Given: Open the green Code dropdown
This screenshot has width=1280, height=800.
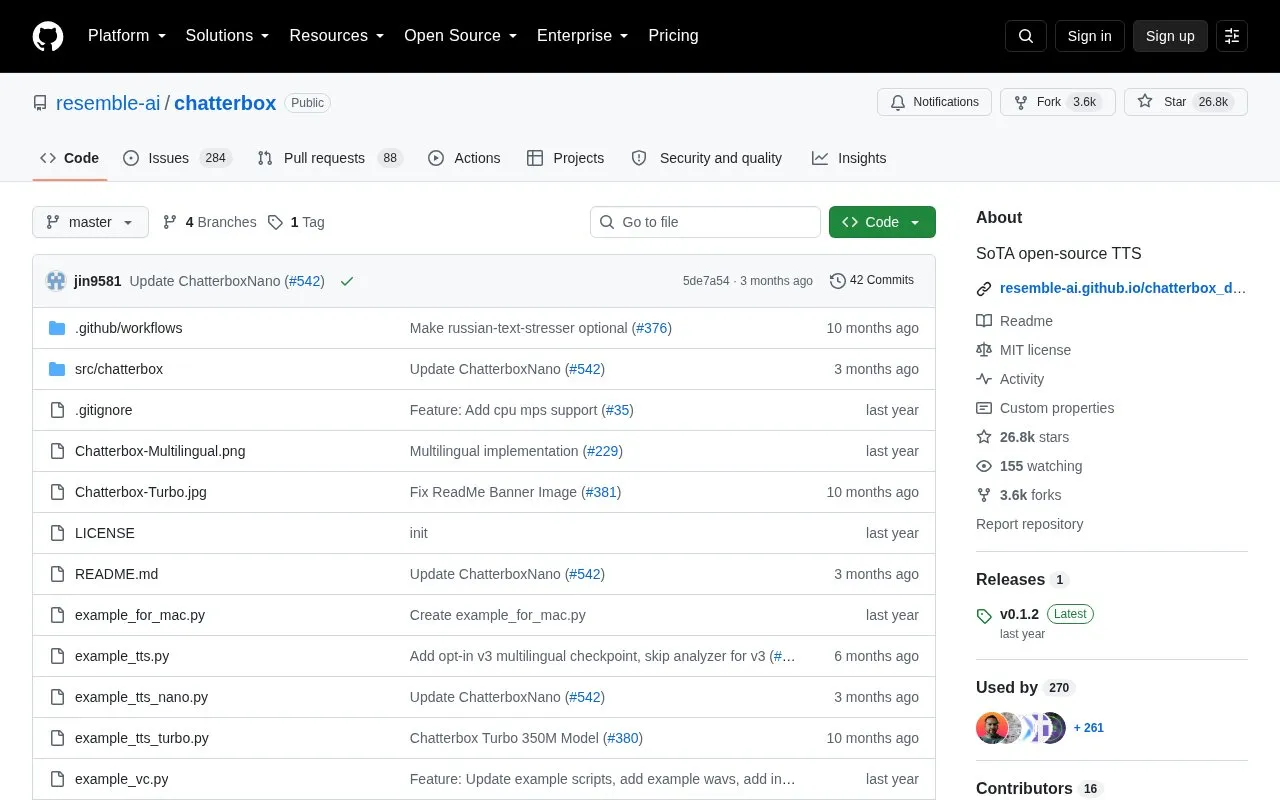Looking at the screenshot, I should coord(882,222).
